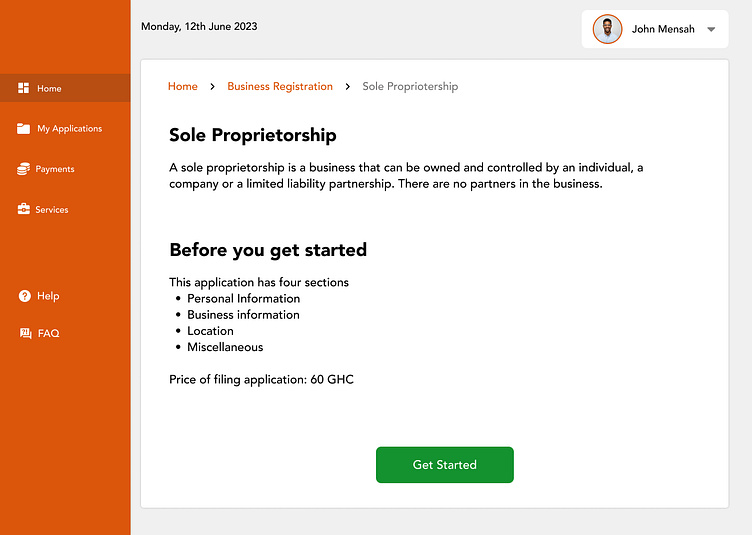Click the Home dashboard grid icon
This screenshot has height=535, width=752.
24,88
